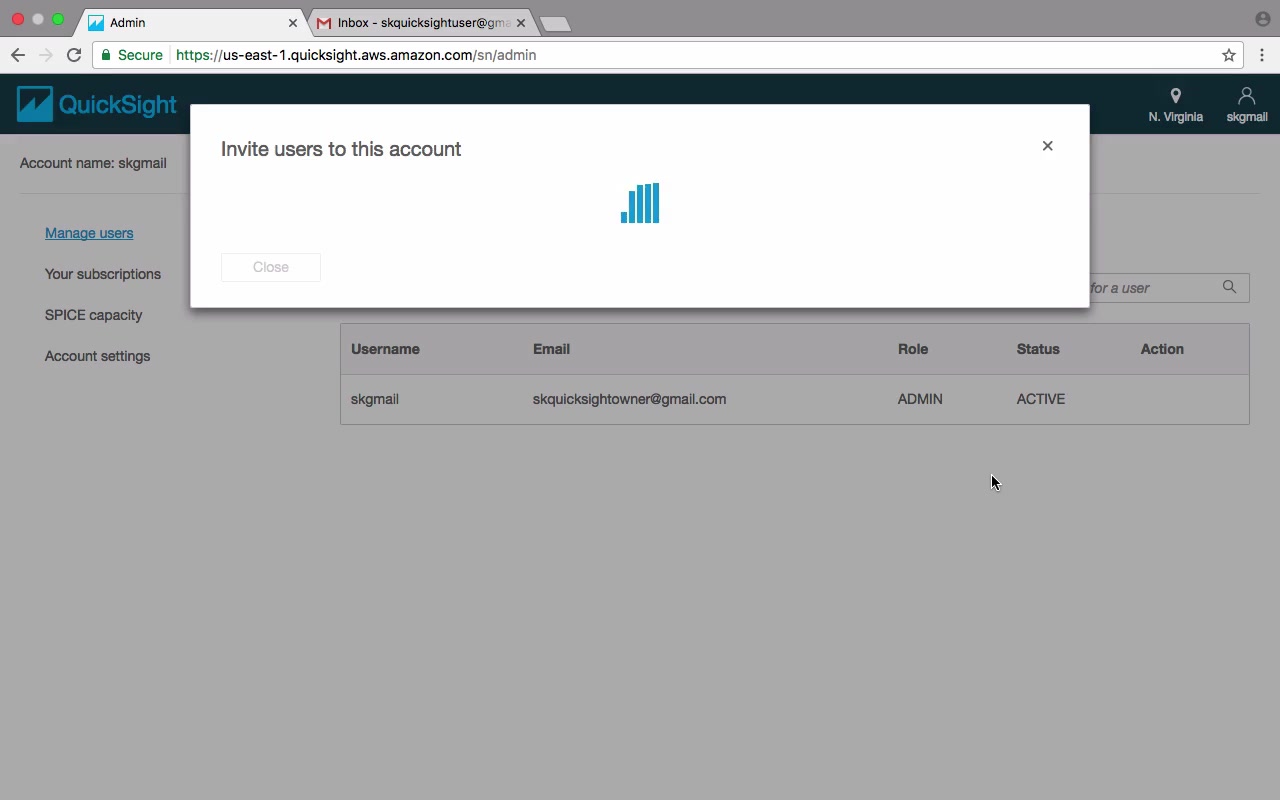Open Account settings page
Viewport: 1280px width, 800px height.
(98, 356)
